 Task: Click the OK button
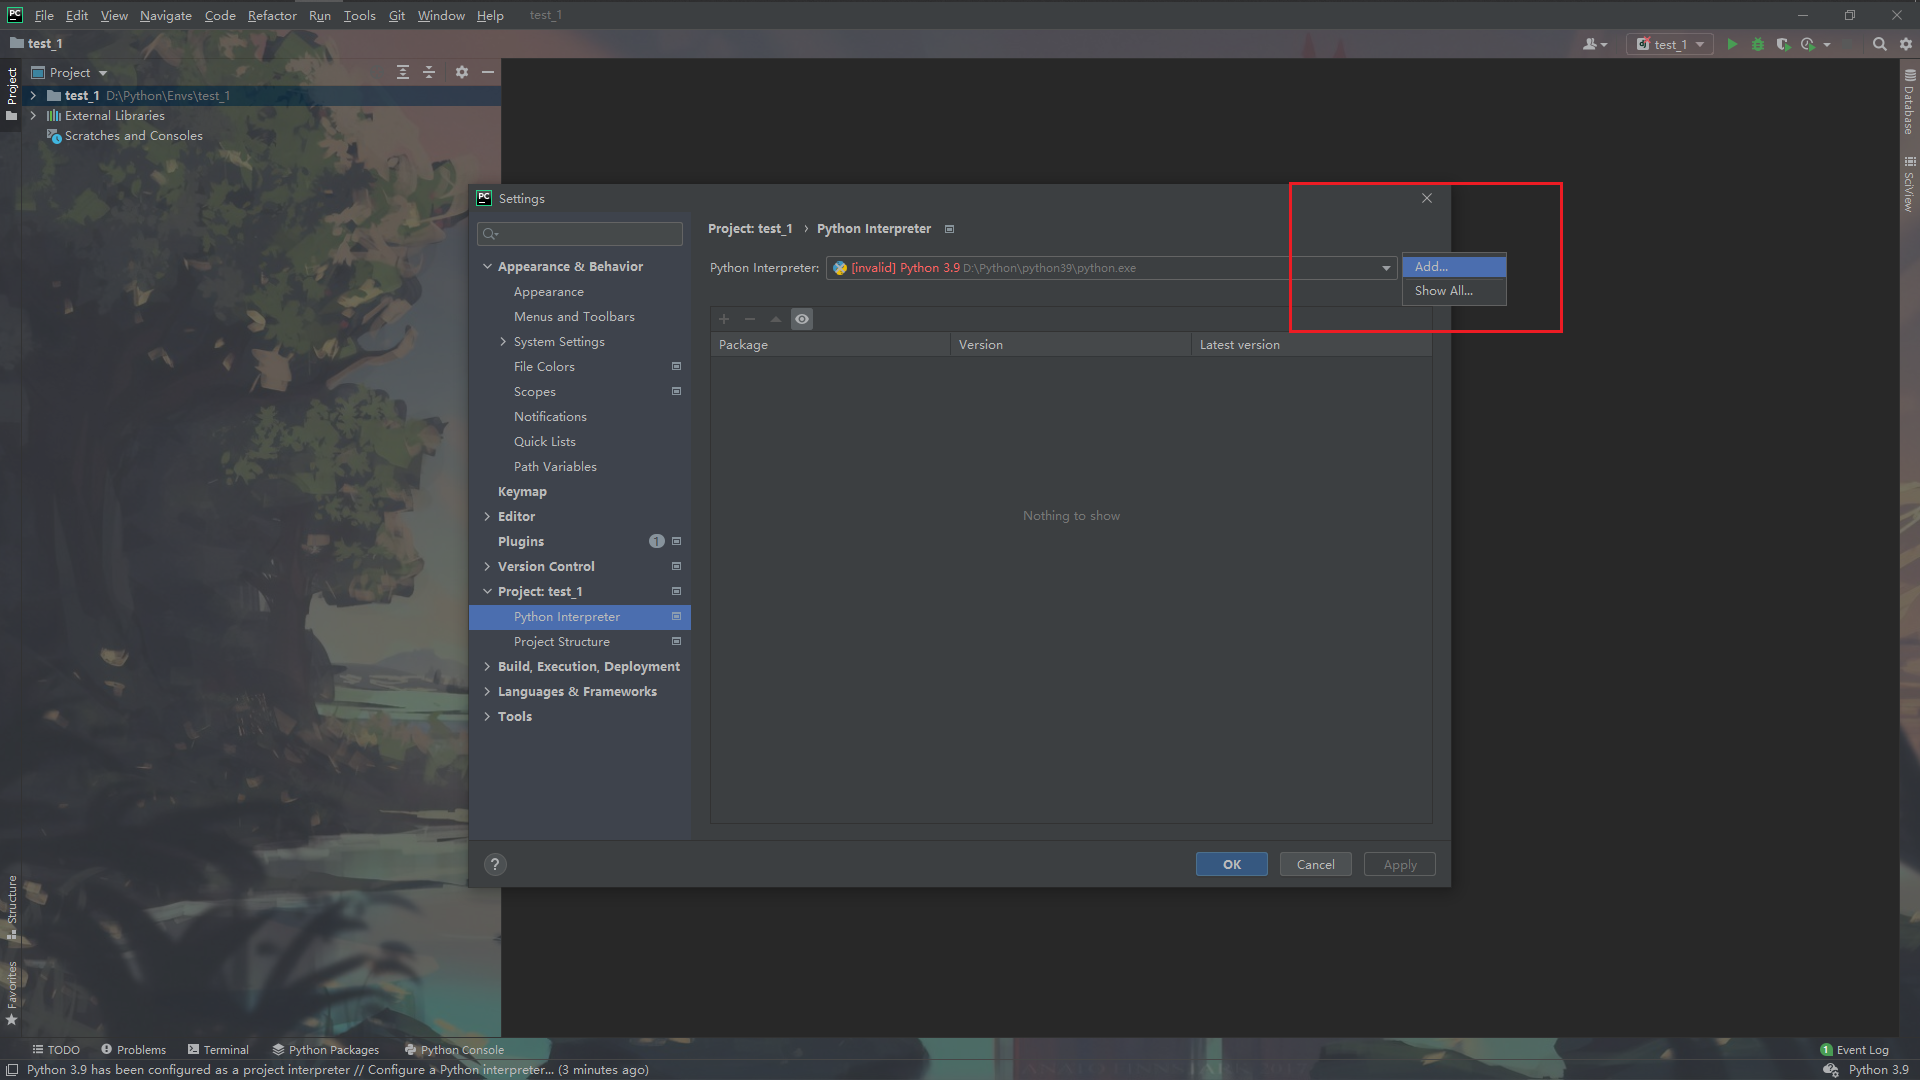point(1231,865)
